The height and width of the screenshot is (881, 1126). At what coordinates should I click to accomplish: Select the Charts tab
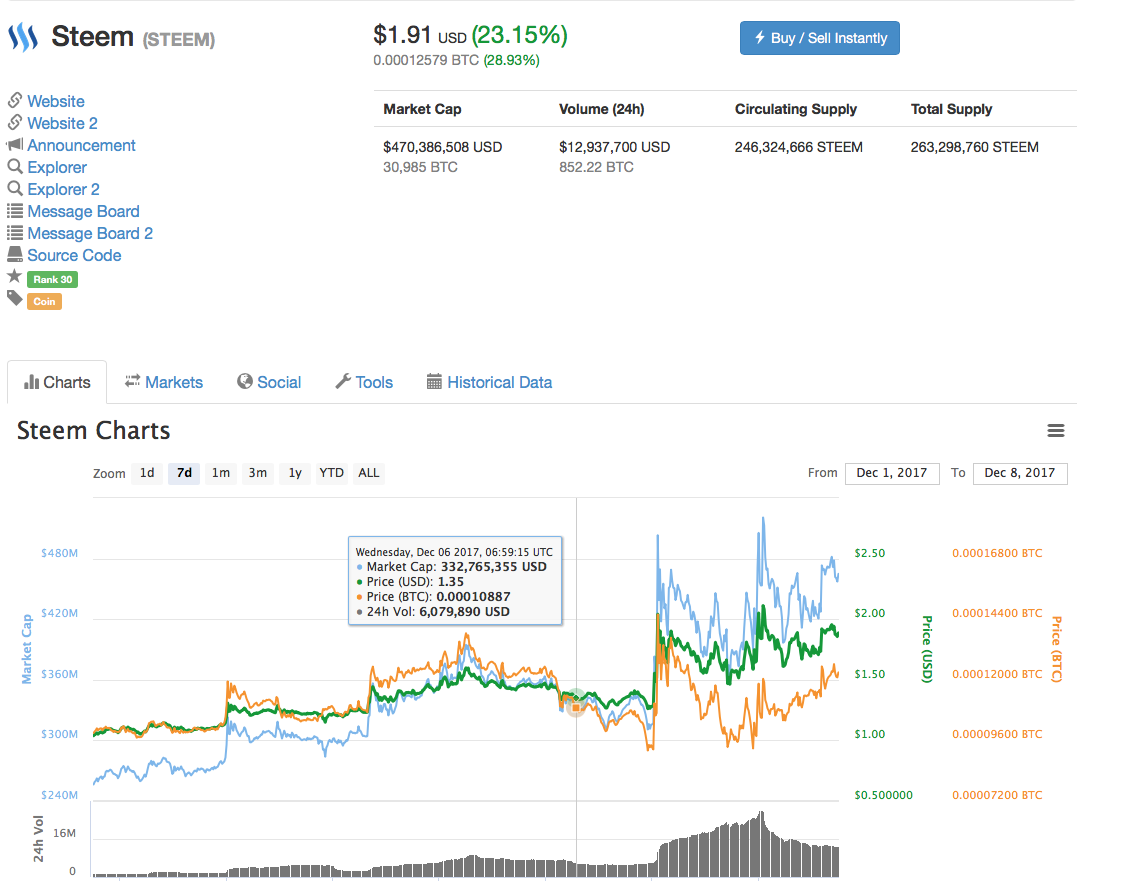coord(57,382)
